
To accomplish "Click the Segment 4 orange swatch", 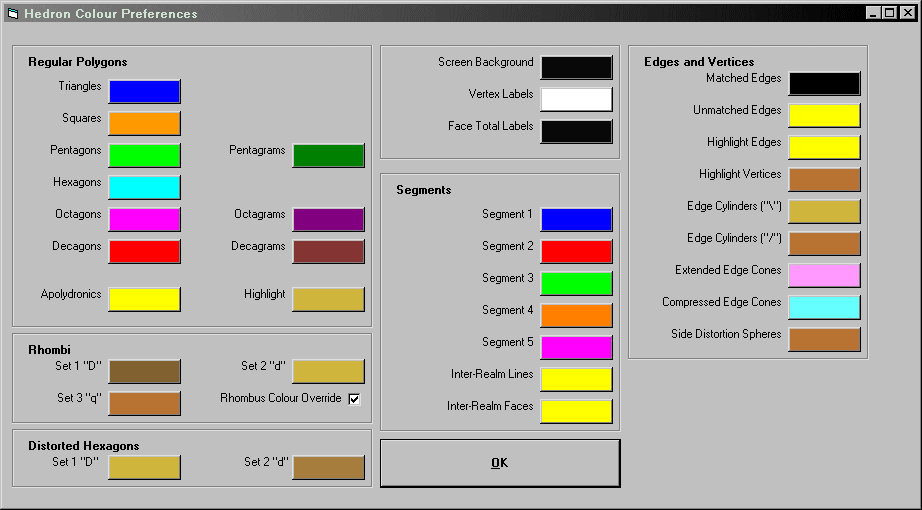I will [576, 315].
